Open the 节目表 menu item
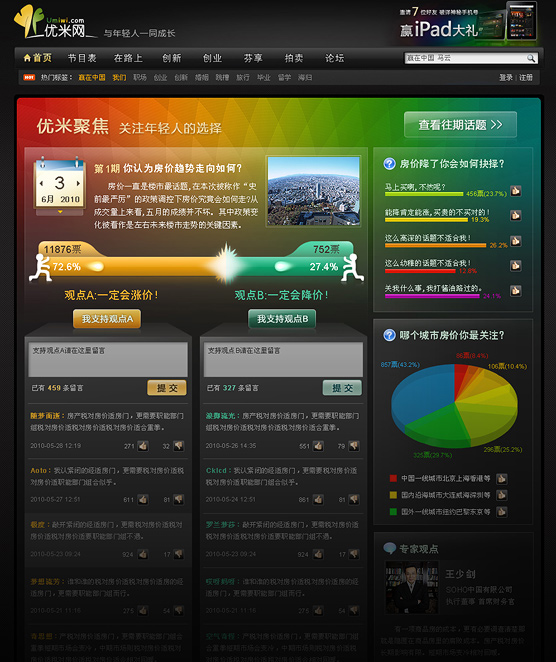The image size is (556, 662). coord(82,58)
